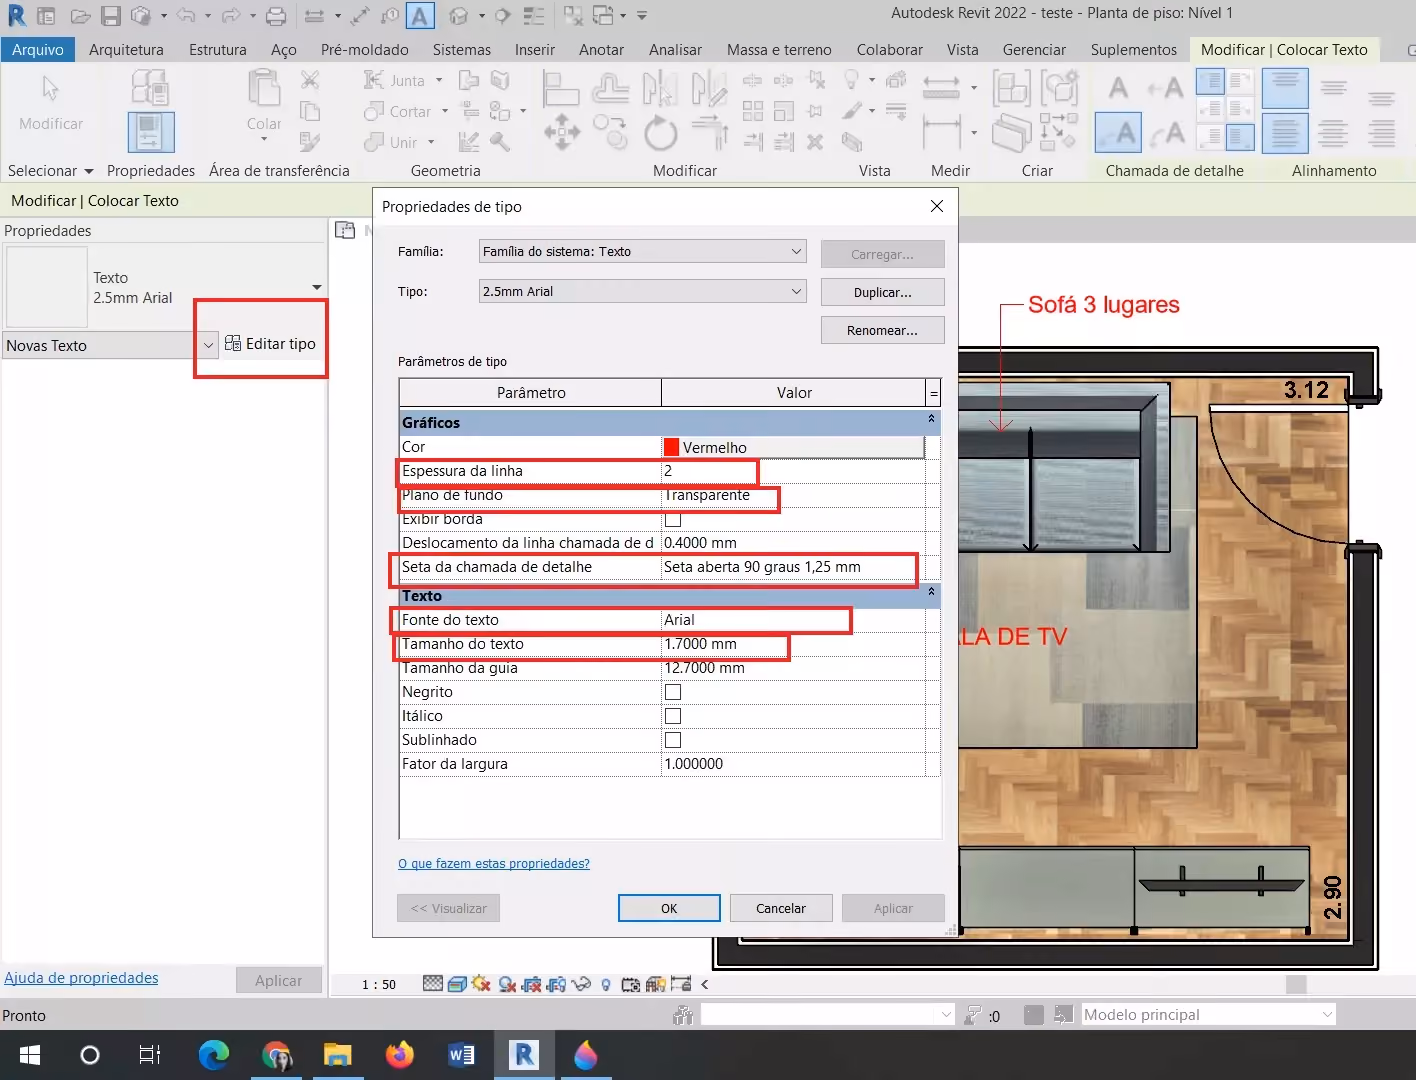Click the Vermelho red color swatch value
Image resolution: width=1416 pixels, height=1080 pixels.
click(794, 447)
